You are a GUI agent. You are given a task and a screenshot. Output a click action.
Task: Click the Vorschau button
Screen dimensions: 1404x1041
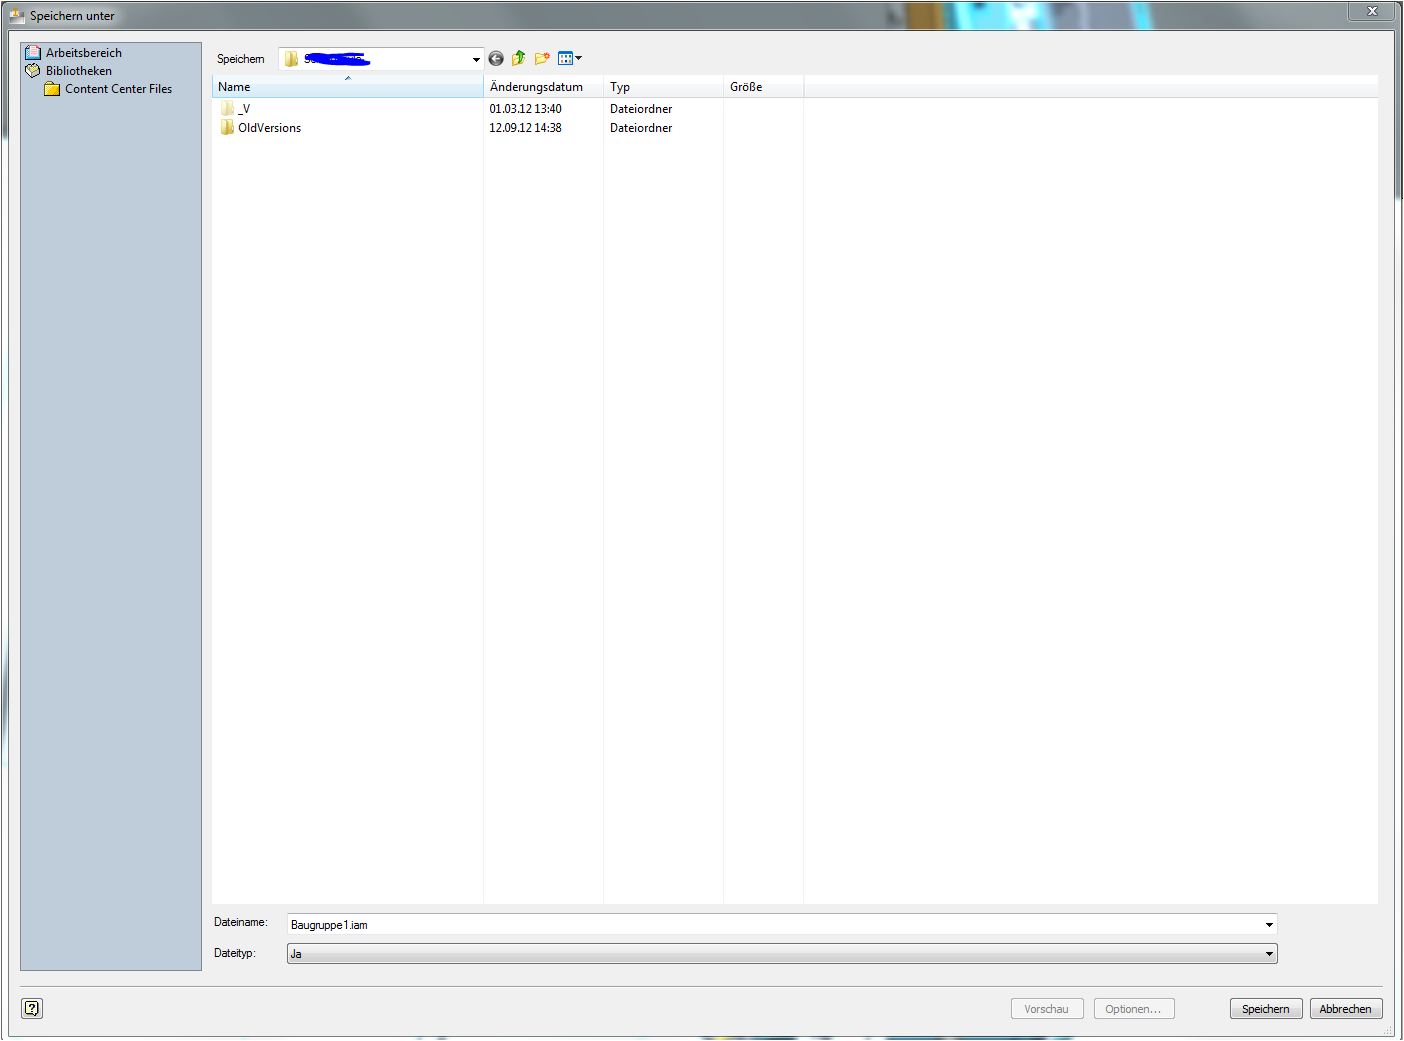(1047, 1009)
